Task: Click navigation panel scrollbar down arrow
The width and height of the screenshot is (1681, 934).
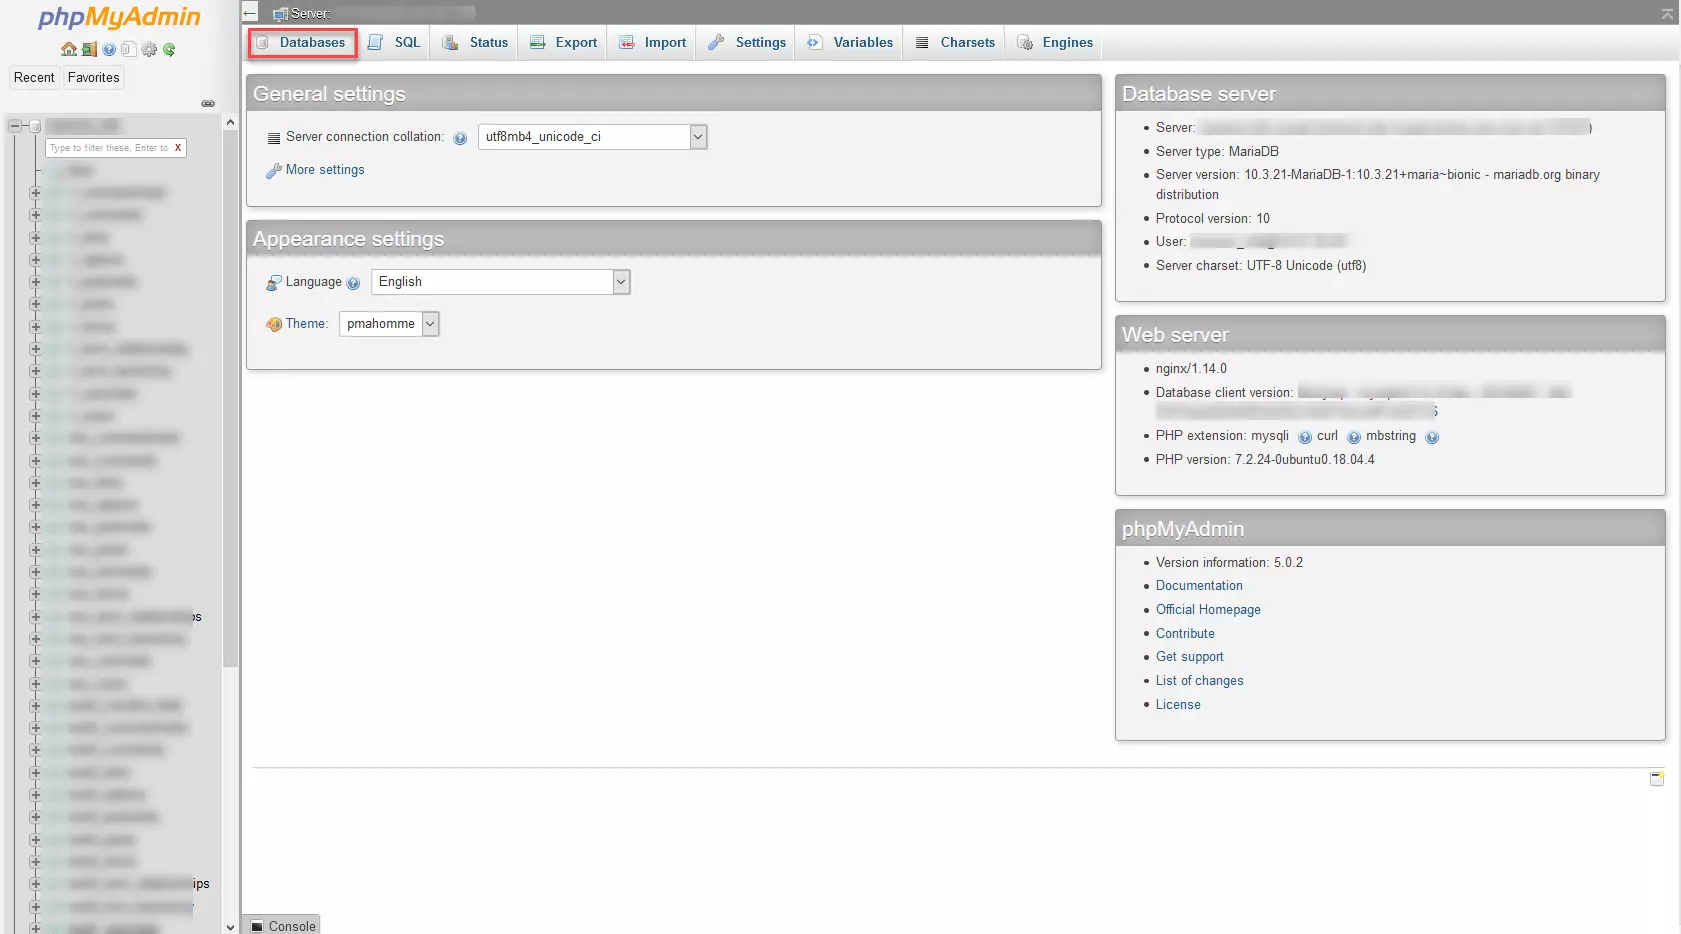Action: coord(231,927)
